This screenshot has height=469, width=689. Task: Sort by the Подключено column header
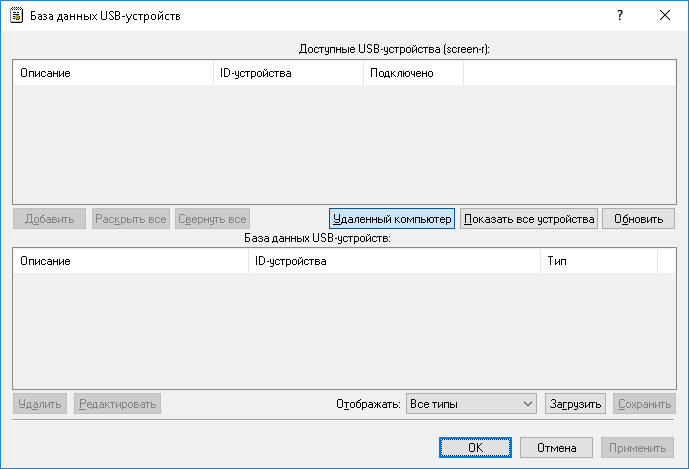point(412,74)
